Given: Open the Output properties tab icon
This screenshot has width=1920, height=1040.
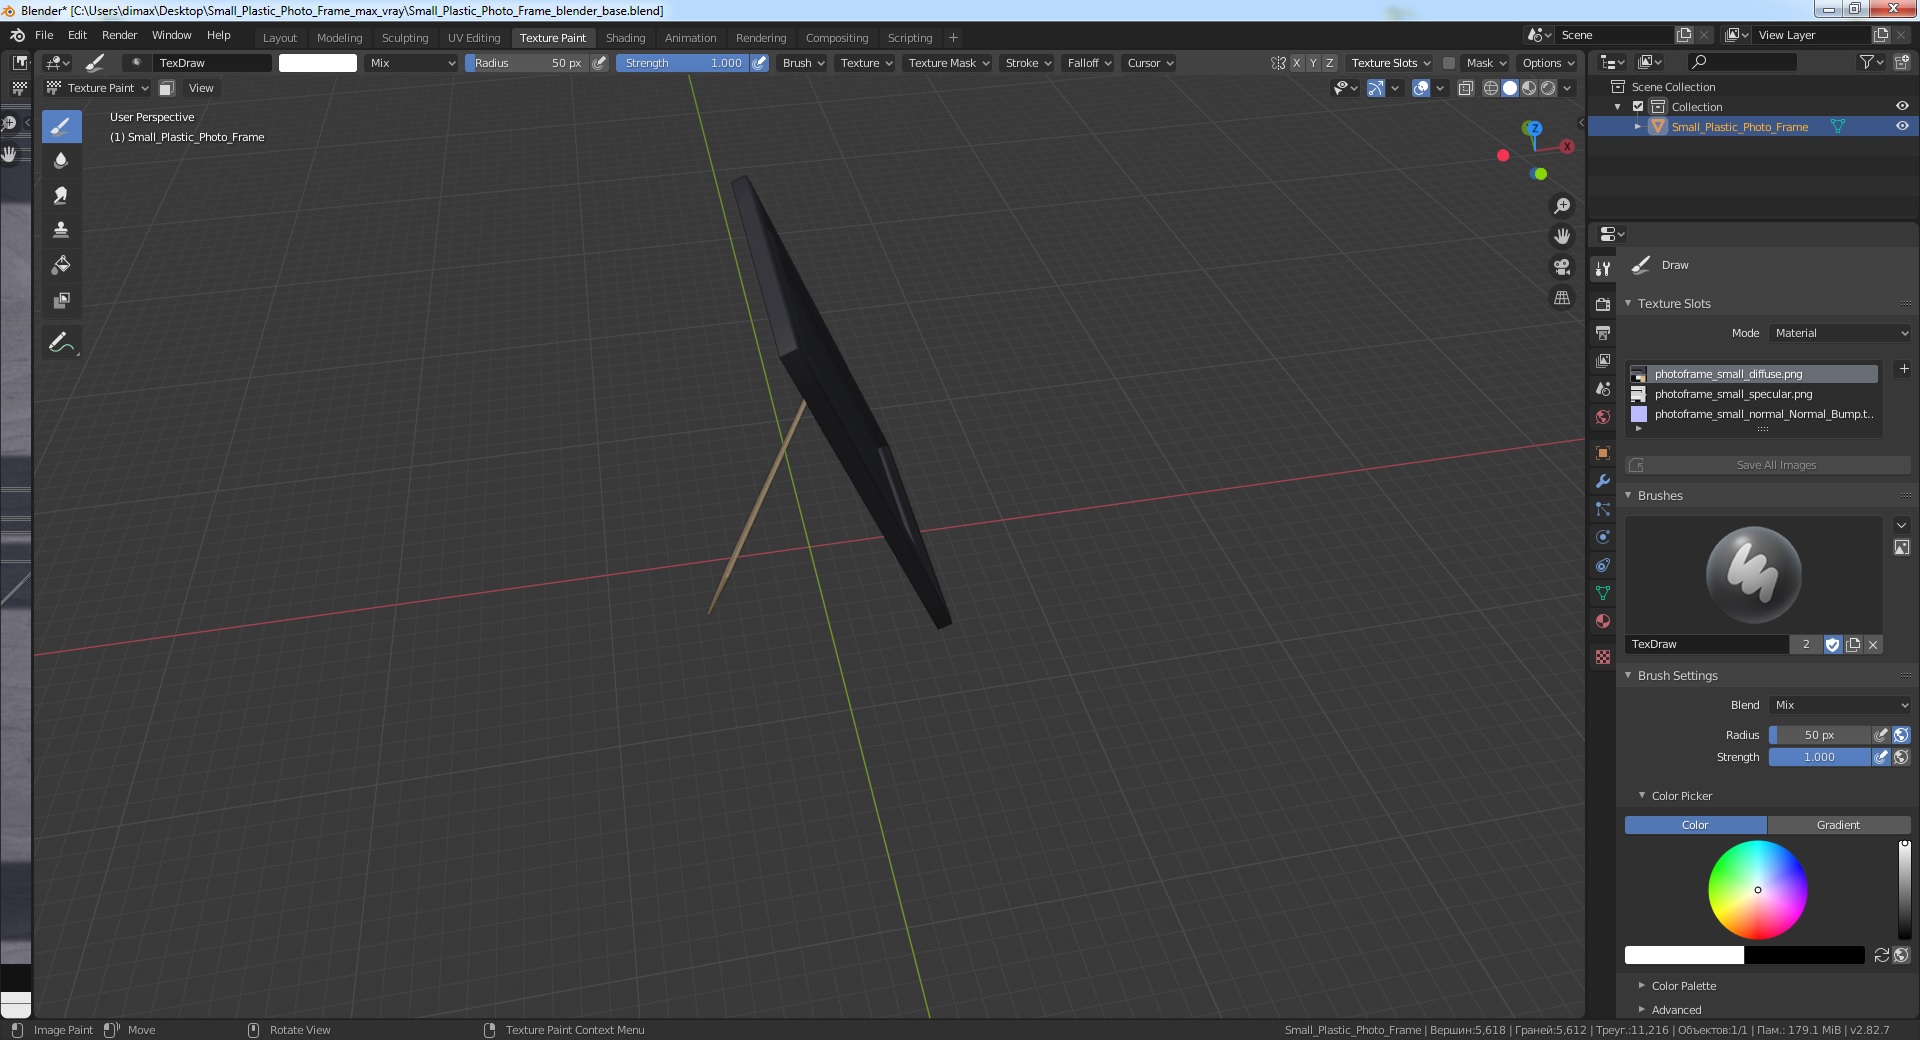Looking at the screenshot, I should pos(1603,332).
